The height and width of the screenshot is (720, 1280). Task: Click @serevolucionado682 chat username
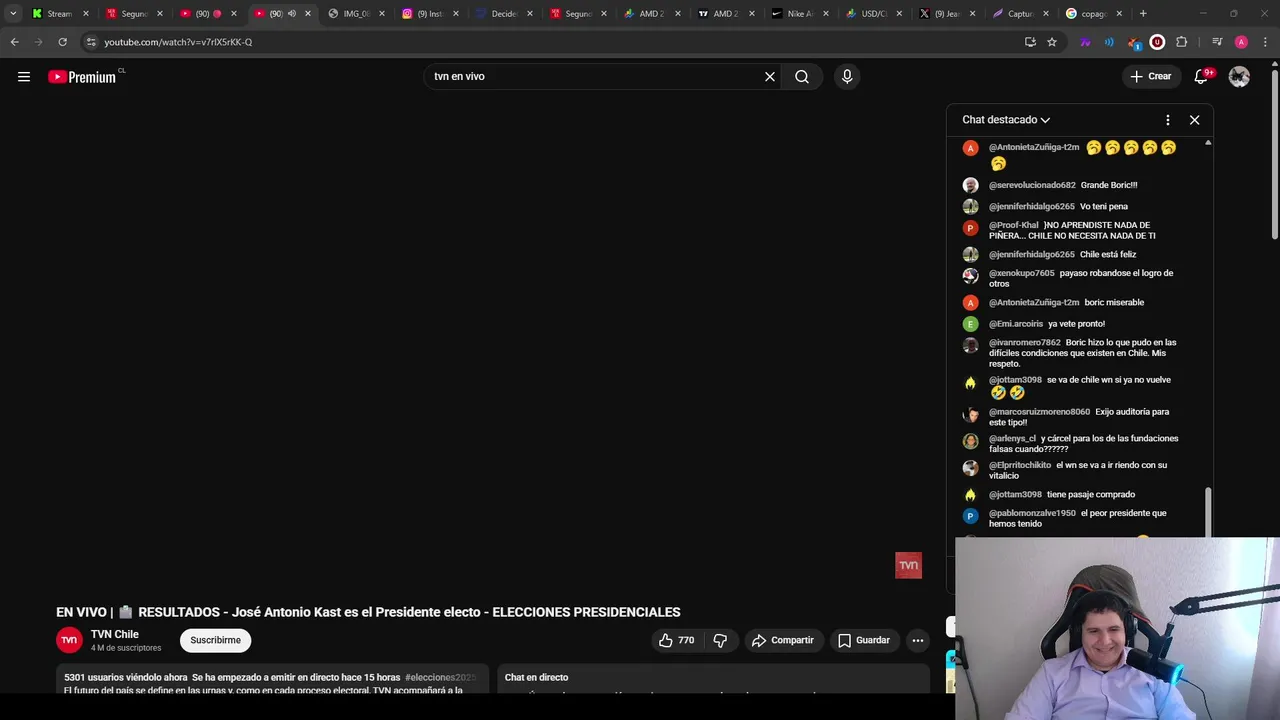click(1032, 185)
